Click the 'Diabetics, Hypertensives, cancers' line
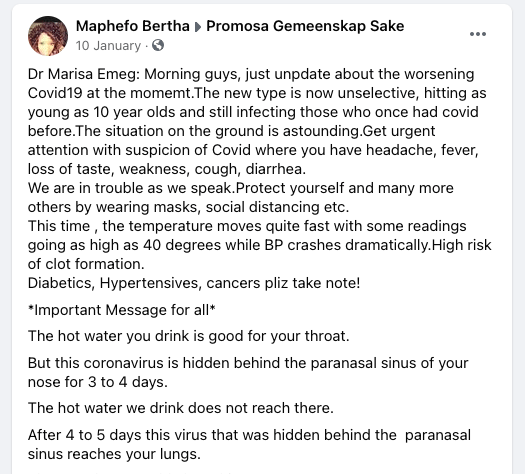The width and height of the screenshot is (525, 474). tap(194, 283)
